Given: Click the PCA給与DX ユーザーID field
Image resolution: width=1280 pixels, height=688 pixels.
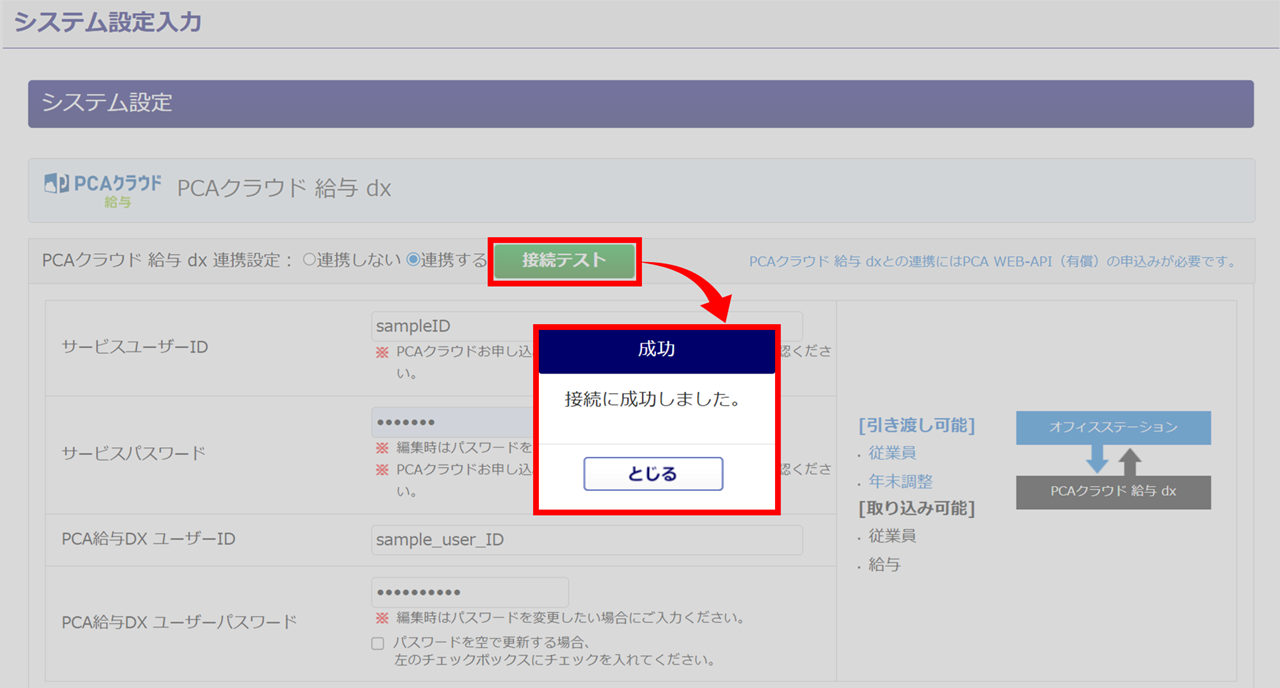Looking at the screenshot, I should pyautogui.click(x=586, y=540).
